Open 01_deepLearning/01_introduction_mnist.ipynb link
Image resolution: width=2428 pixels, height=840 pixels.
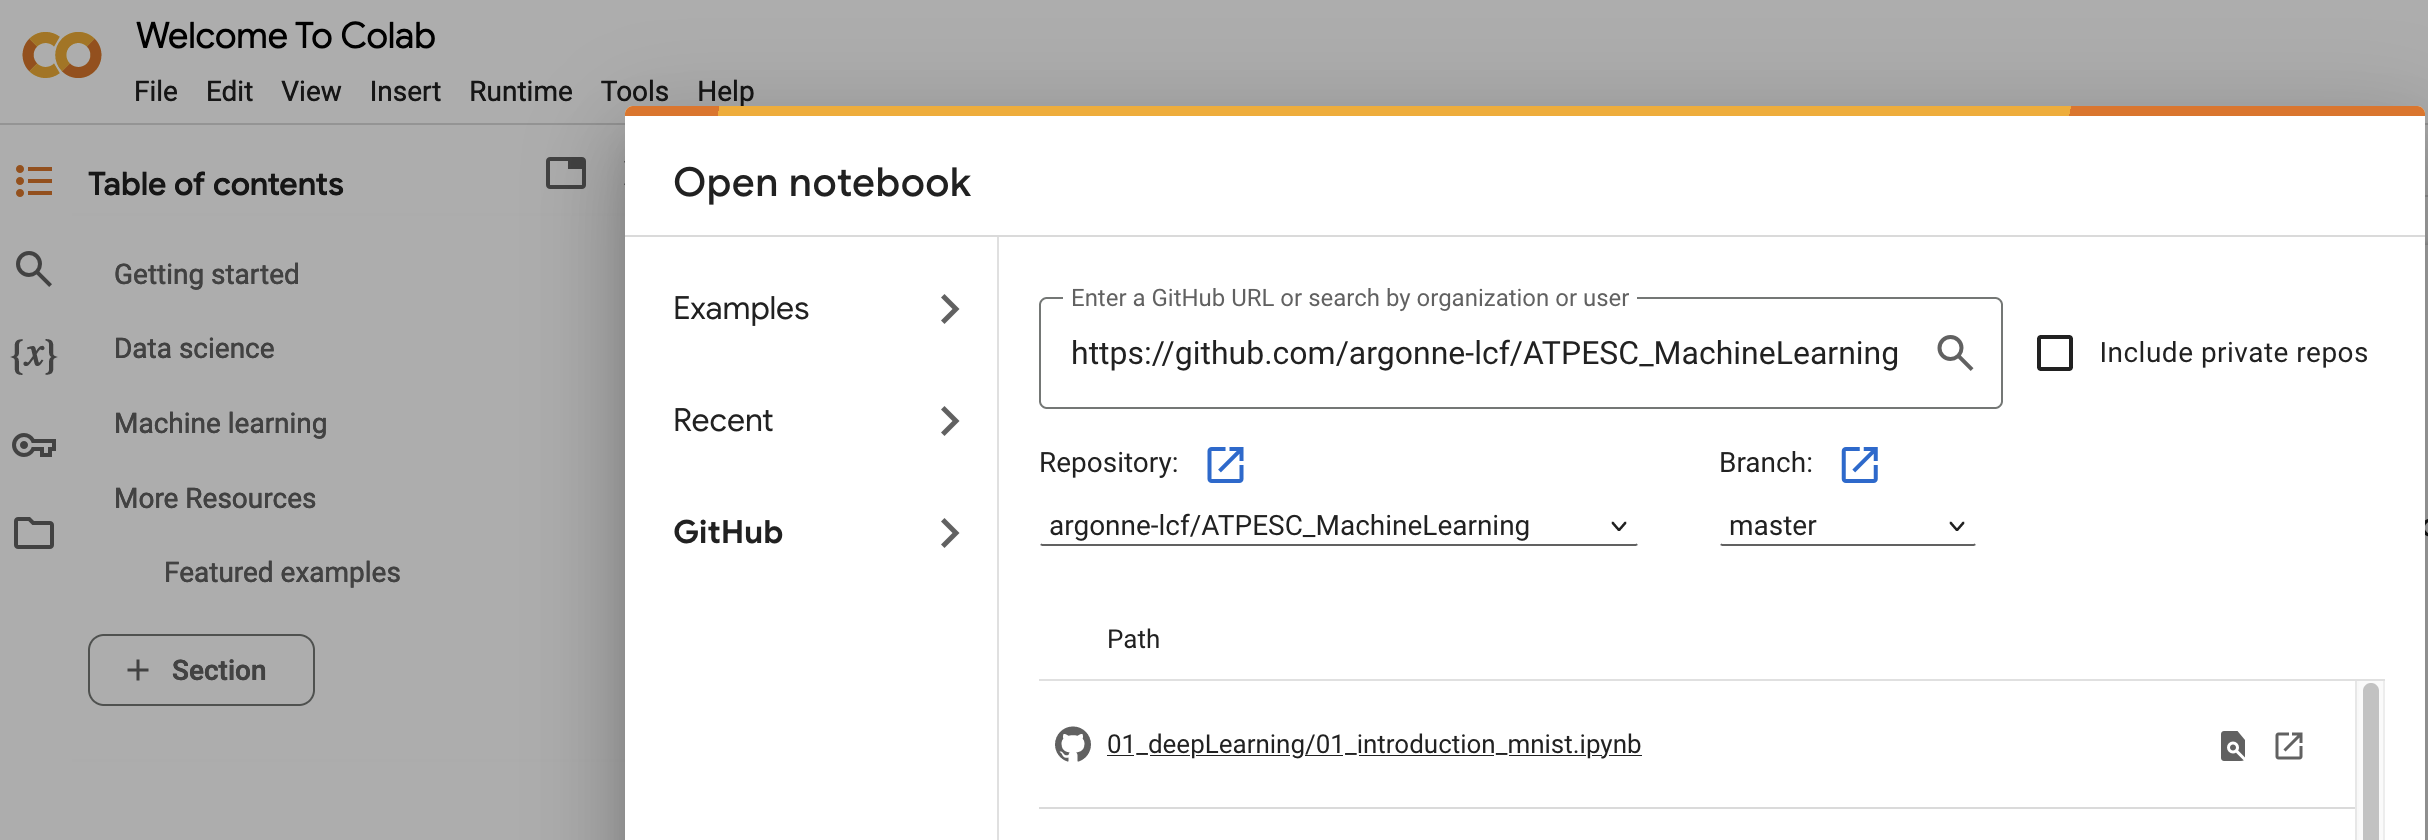(x=1374, y=745)
